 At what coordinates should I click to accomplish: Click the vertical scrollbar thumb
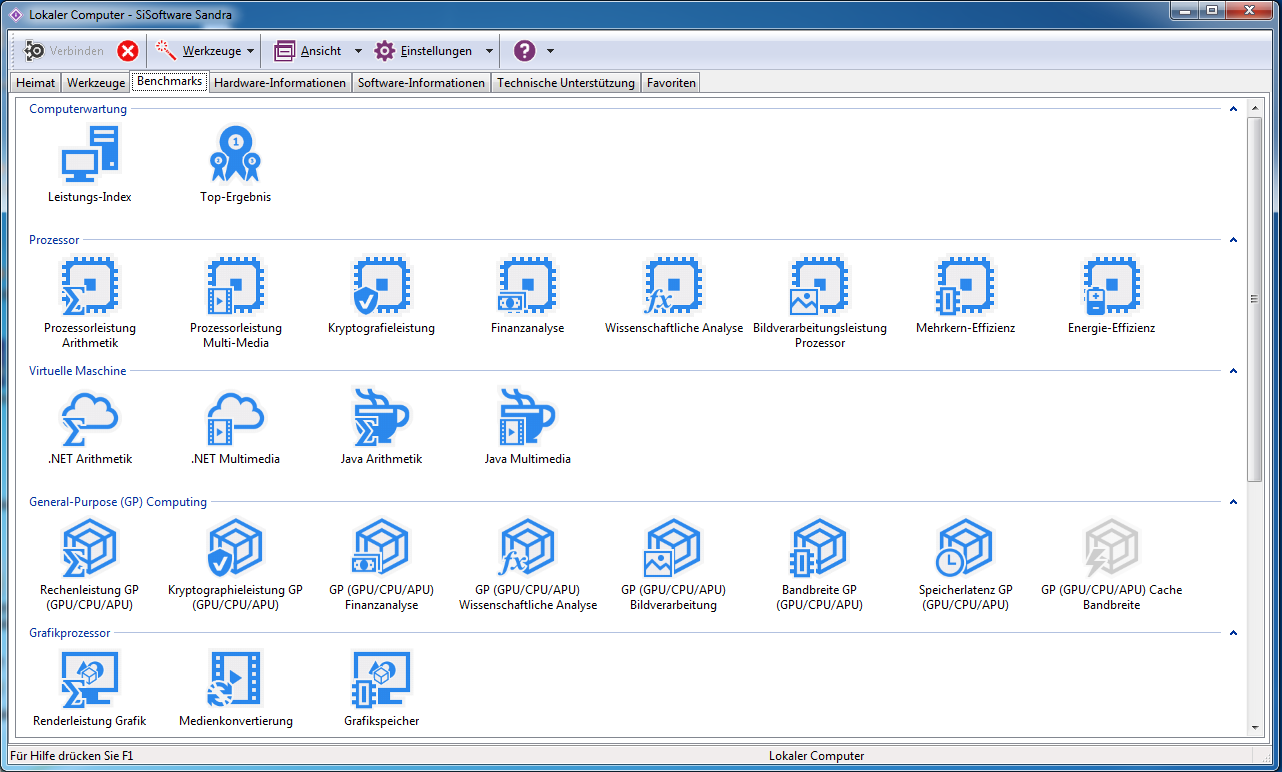(x=1255, y=298)
